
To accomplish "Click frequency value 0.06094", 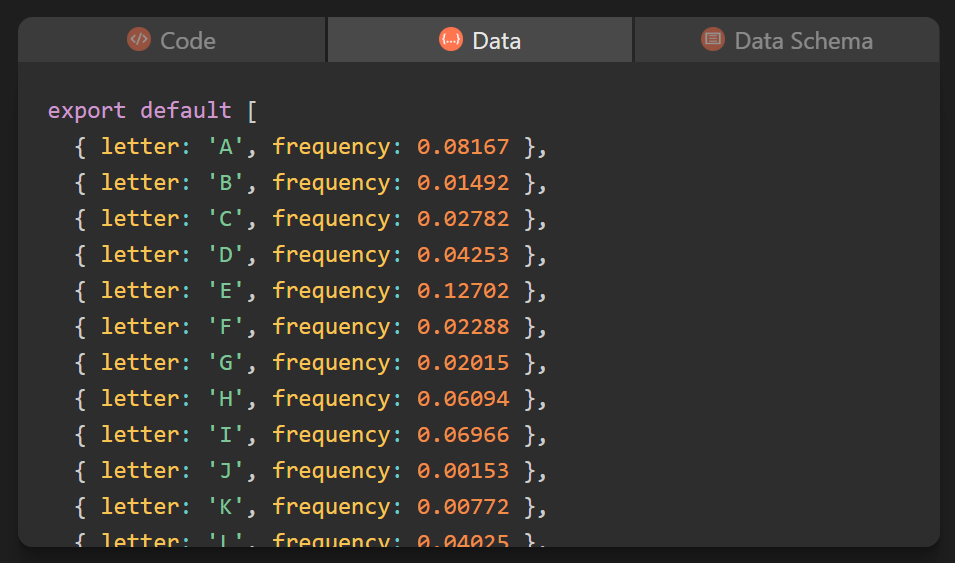I will (x=463, y=398).
